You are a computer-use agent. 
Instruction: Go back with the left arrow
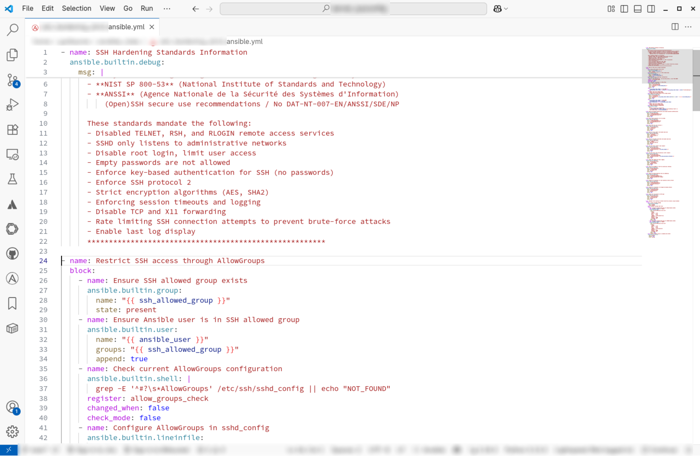coord(196,8)
